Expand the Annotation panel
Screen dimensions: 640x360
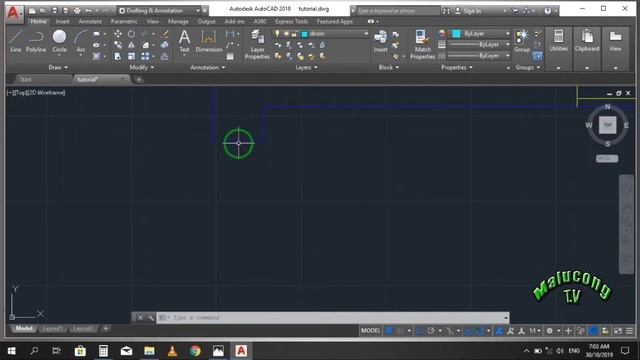208,67
